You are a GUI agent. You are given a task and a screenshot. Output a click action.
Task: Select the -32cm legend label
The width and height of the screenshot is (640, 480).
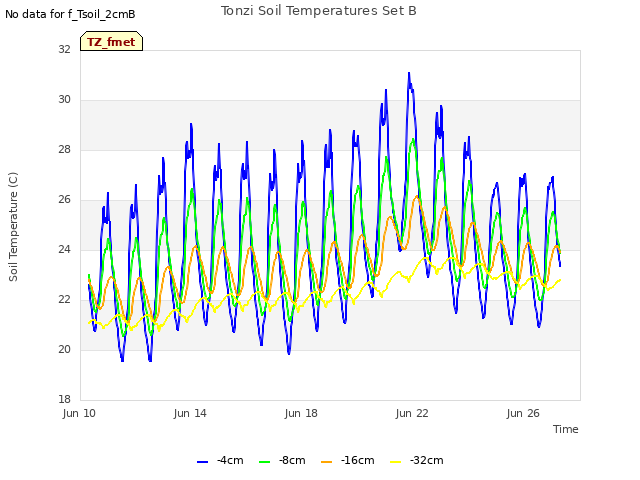pyautogui.click(x=427, y=460)
